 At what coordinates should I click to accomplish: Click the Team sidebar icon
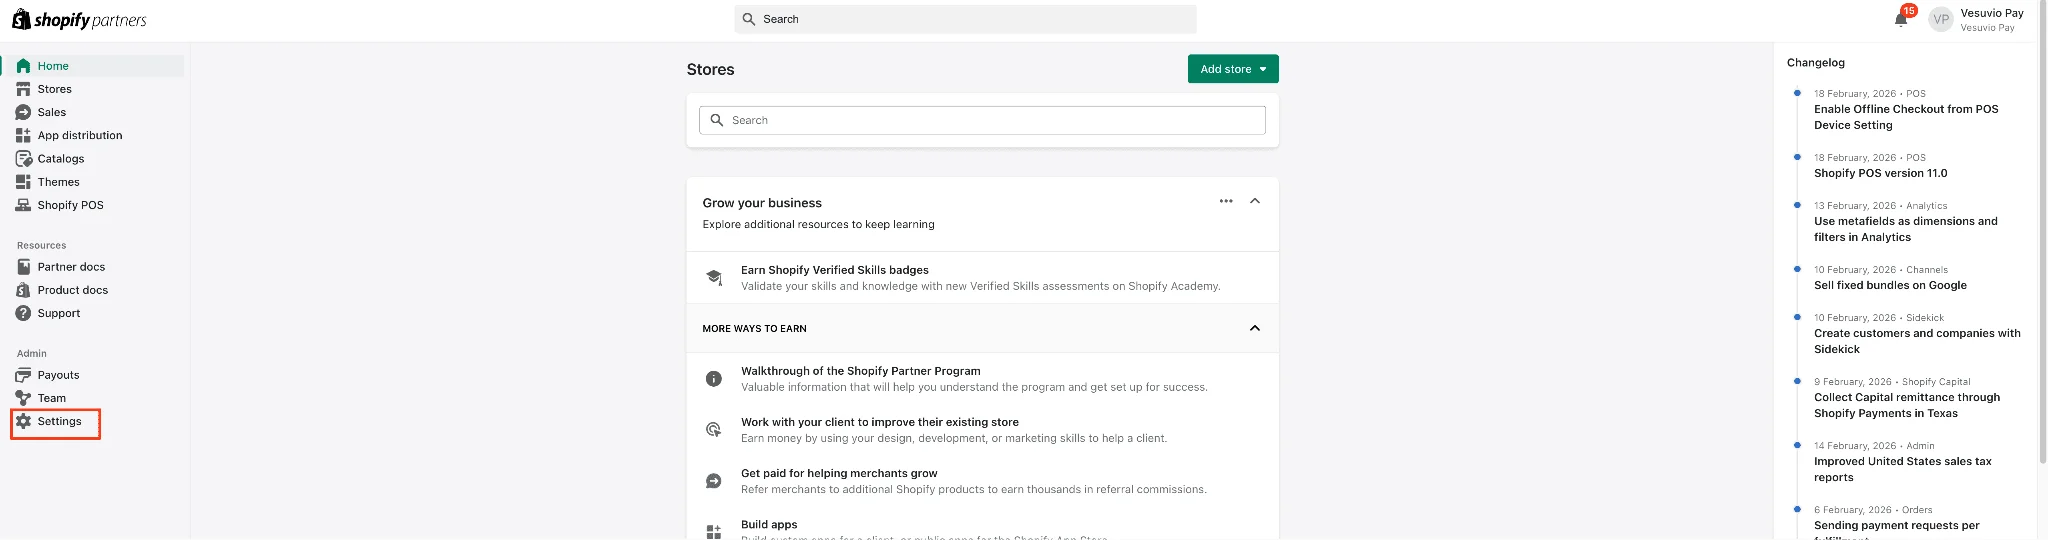pyautogui.click(x=24, y=398)
